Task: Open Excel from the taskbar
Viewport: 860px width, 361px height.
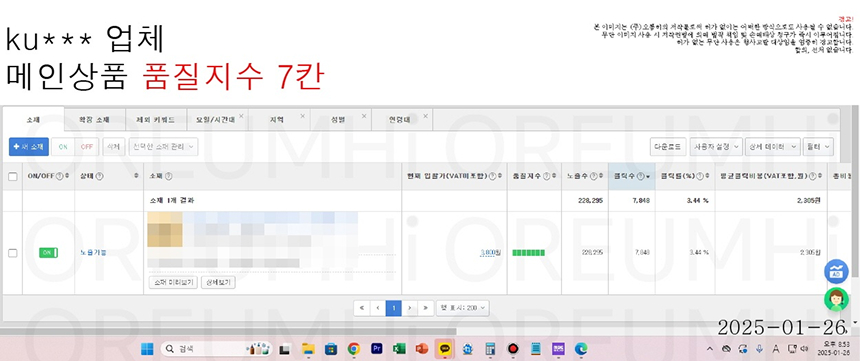Action: pos(399,348)
